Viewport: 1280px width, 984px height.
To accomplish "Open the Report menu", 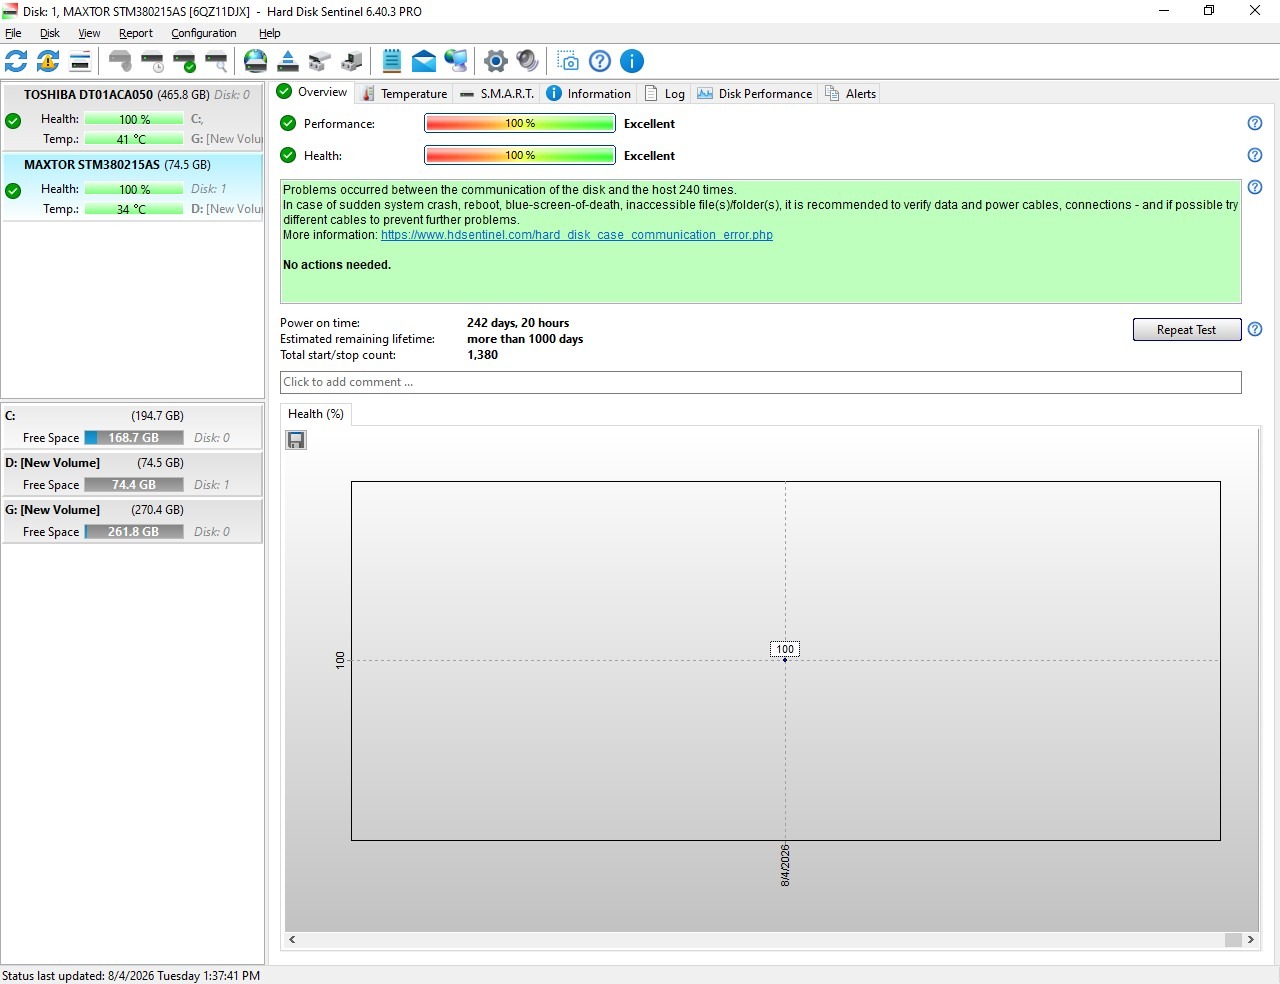I will [x=136, y=33].
